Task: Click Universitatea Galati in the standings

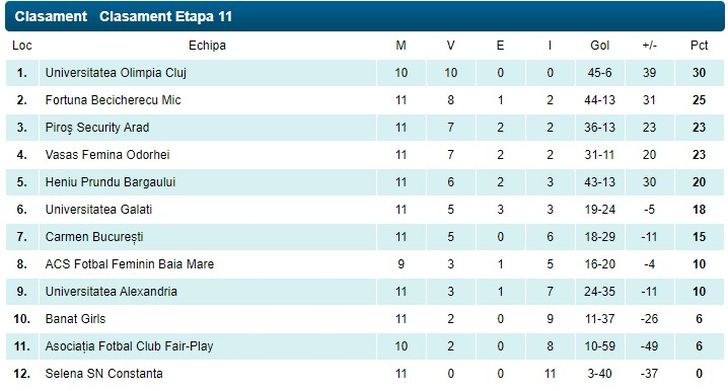Action: pos(98,209)
